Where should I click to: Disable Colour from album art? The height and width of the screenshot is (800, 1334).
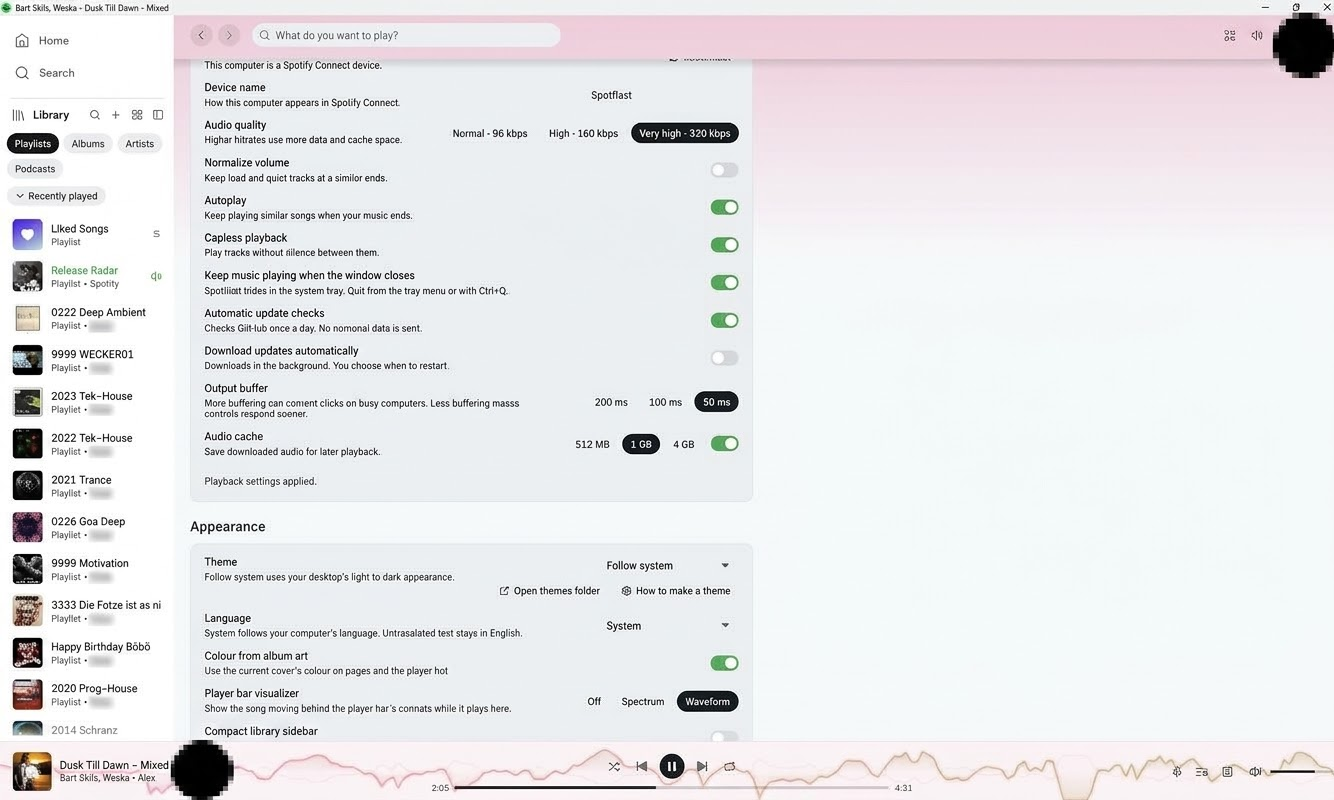[x=724, y=663]
